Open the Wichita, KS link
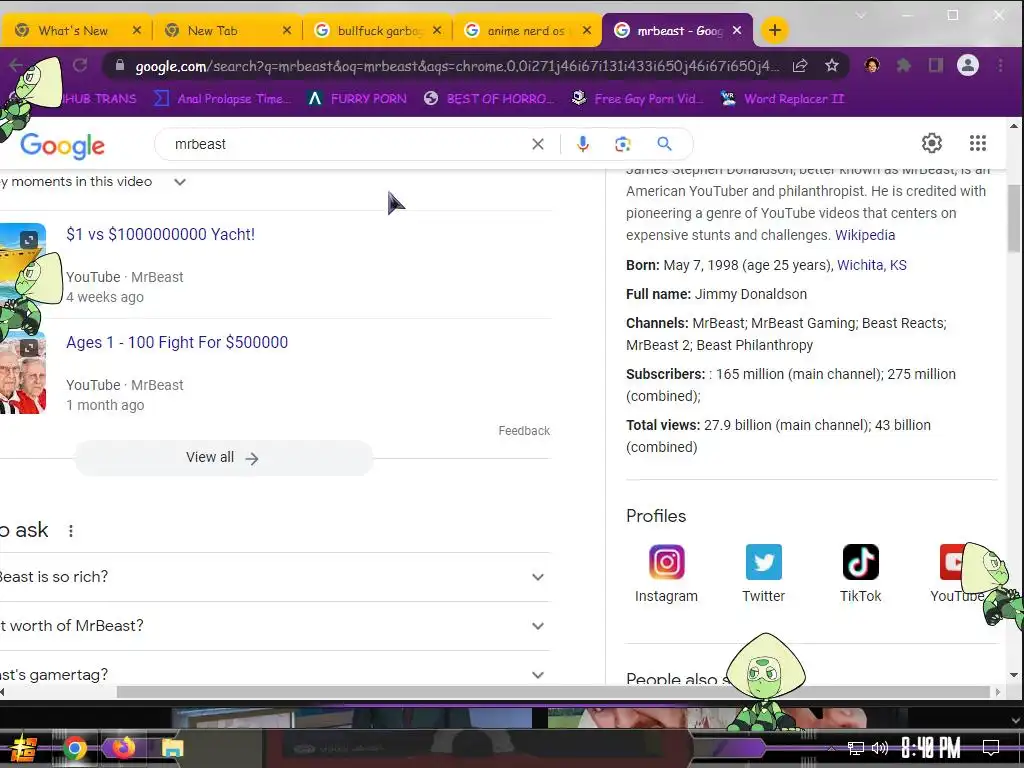Screen dimensions: 1024x768 click(872, 265)
